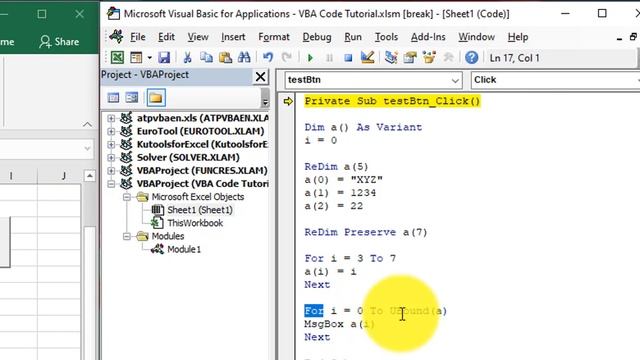Click the View Code icon in Project pane
The image size is (640, 360).
(x=113, y=98)
